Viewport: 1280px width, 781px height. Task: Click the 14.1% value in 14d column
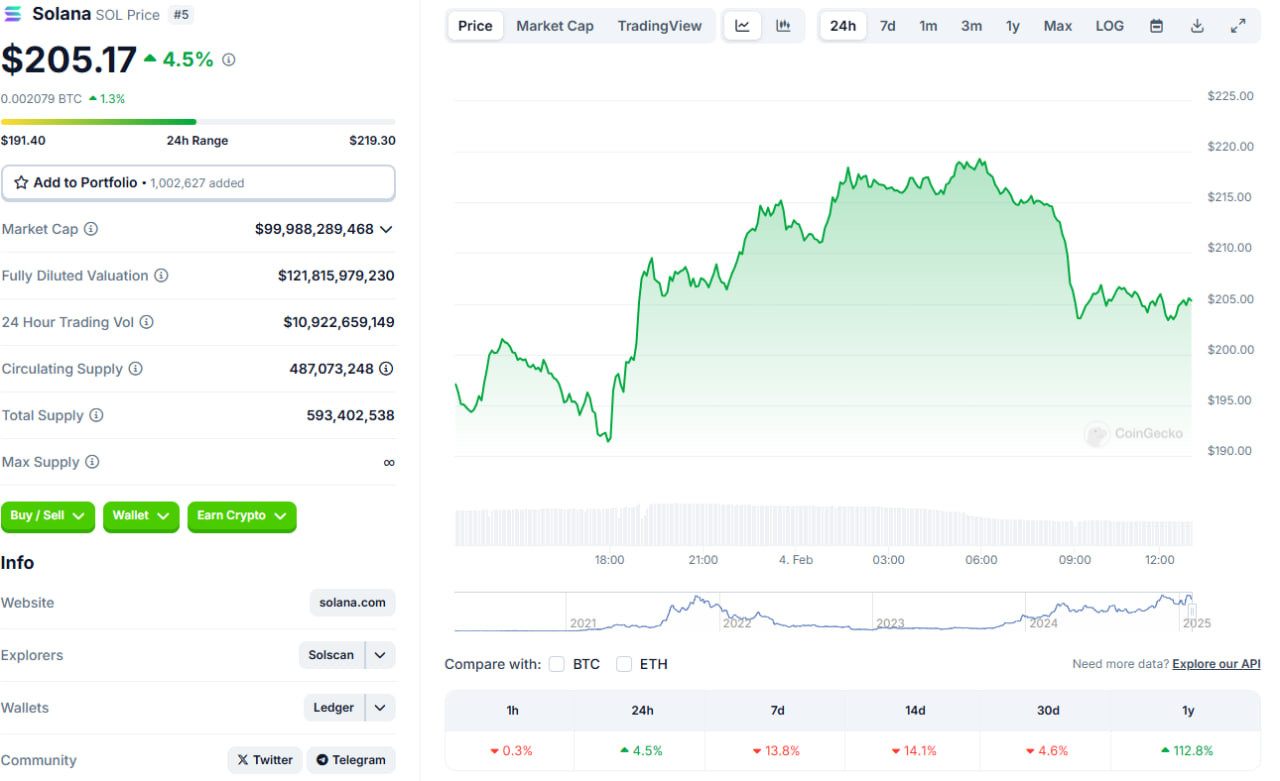pyautogui.click(x=921, y=750)
